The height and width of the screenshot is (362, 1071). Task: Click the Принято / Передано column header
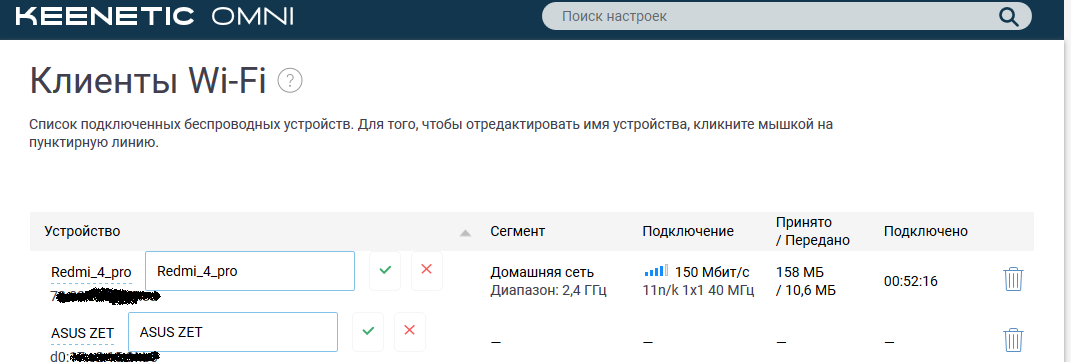tap(813, 231)
